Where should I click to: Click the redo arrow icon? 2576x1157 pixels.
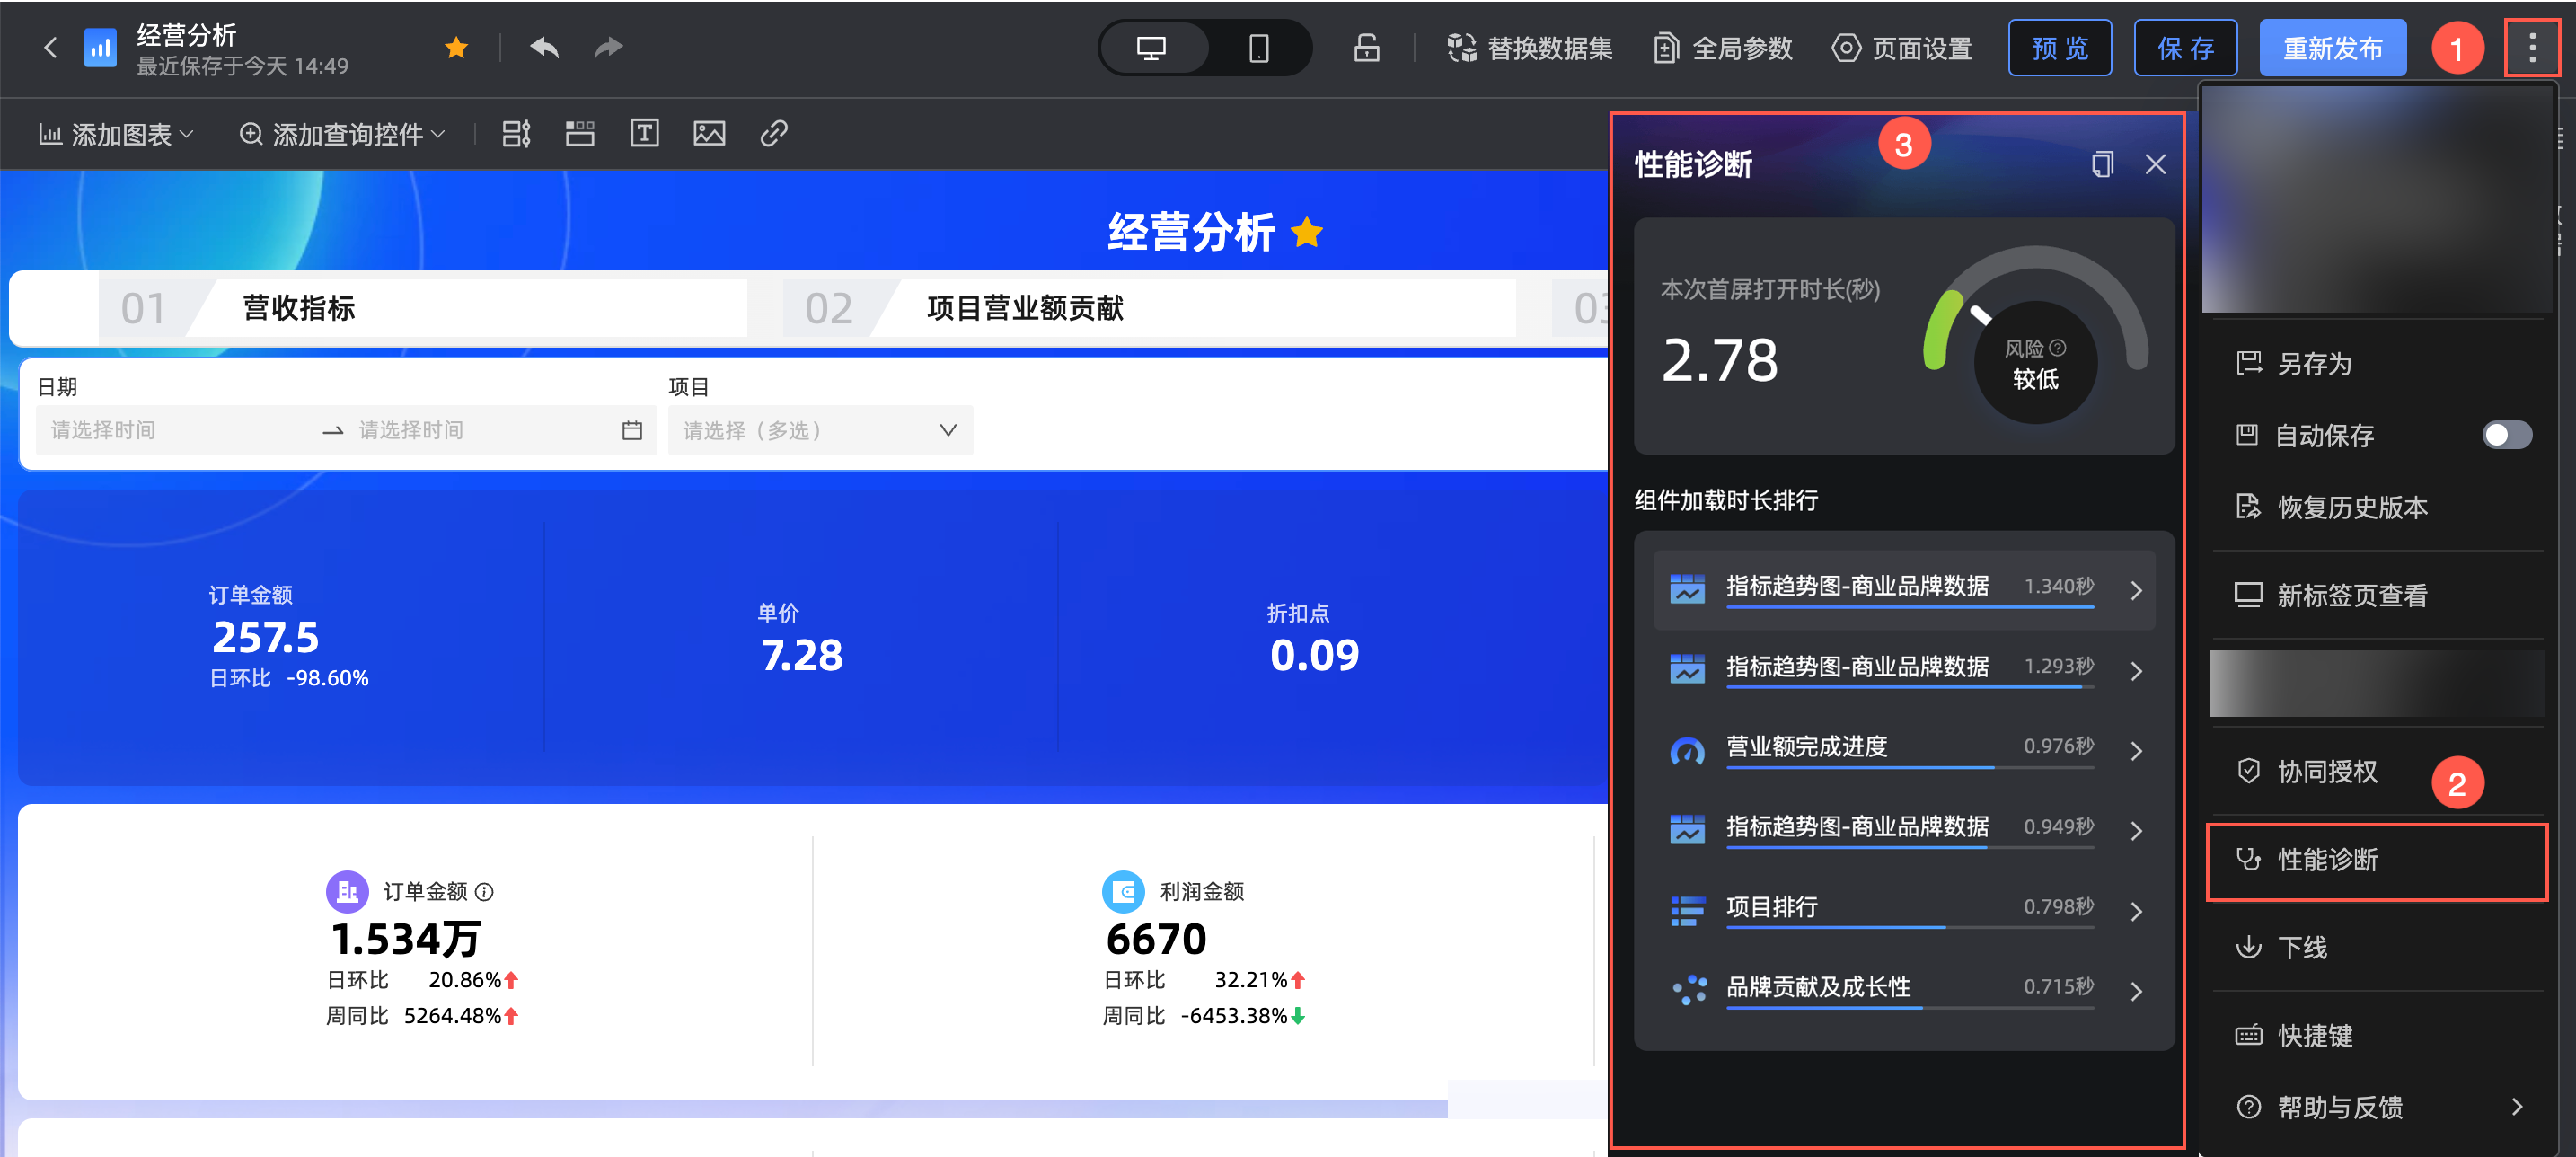[608, 47]
